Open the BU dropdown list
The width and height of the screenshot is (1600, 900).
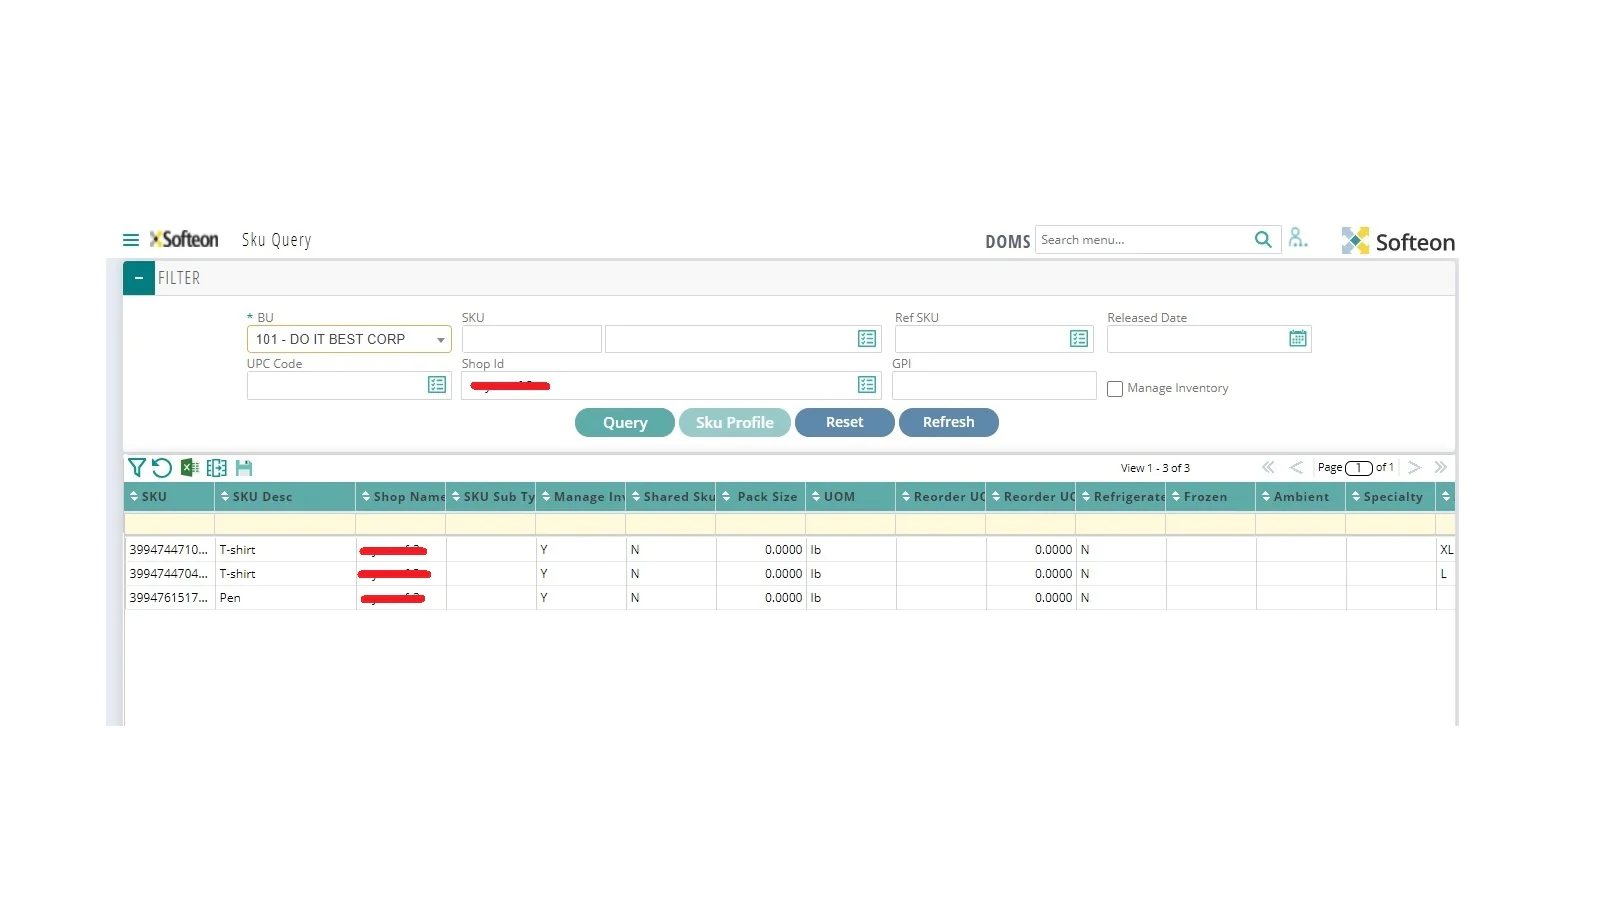(440, 340)
